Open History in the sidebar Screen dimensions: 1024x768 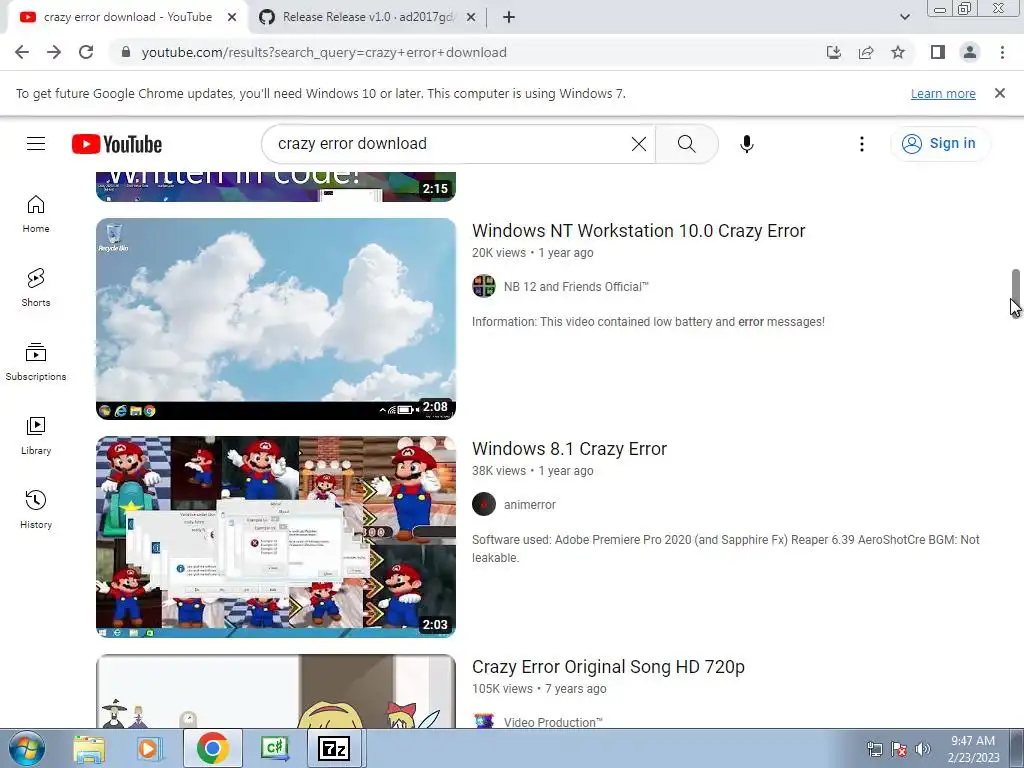[x=36, y=509]
